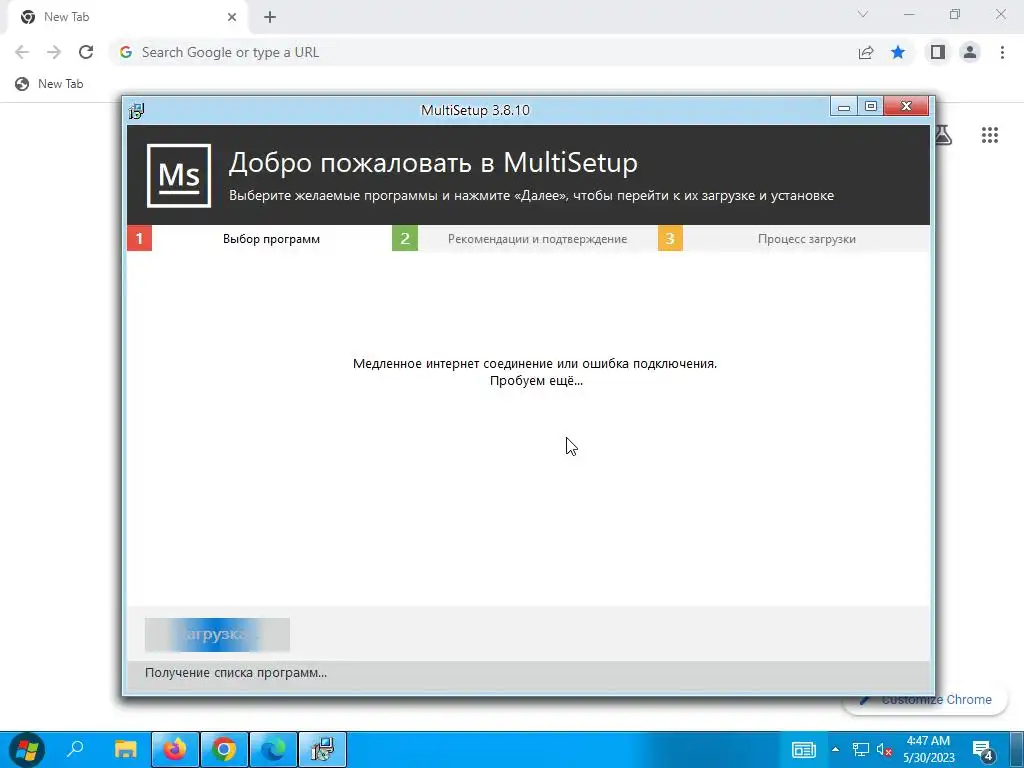Open the Chrome three-dot menu
The height and width of the screenshot is (768, 1024).
pos(1002,52)
